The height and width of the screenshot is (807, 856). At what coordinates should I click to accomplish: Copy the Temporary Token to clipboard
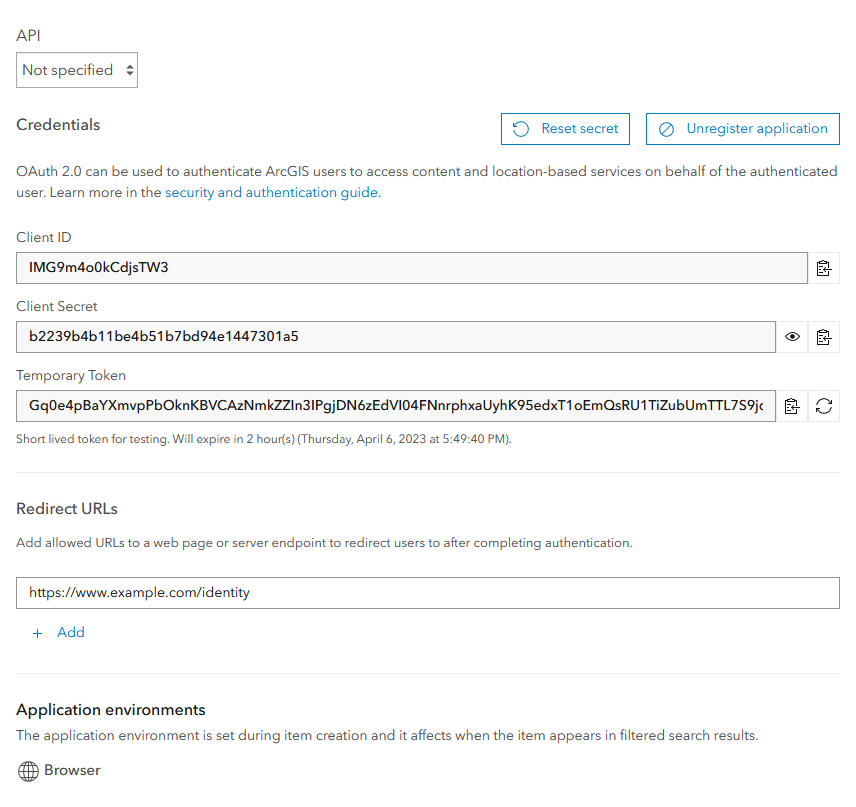792,406
